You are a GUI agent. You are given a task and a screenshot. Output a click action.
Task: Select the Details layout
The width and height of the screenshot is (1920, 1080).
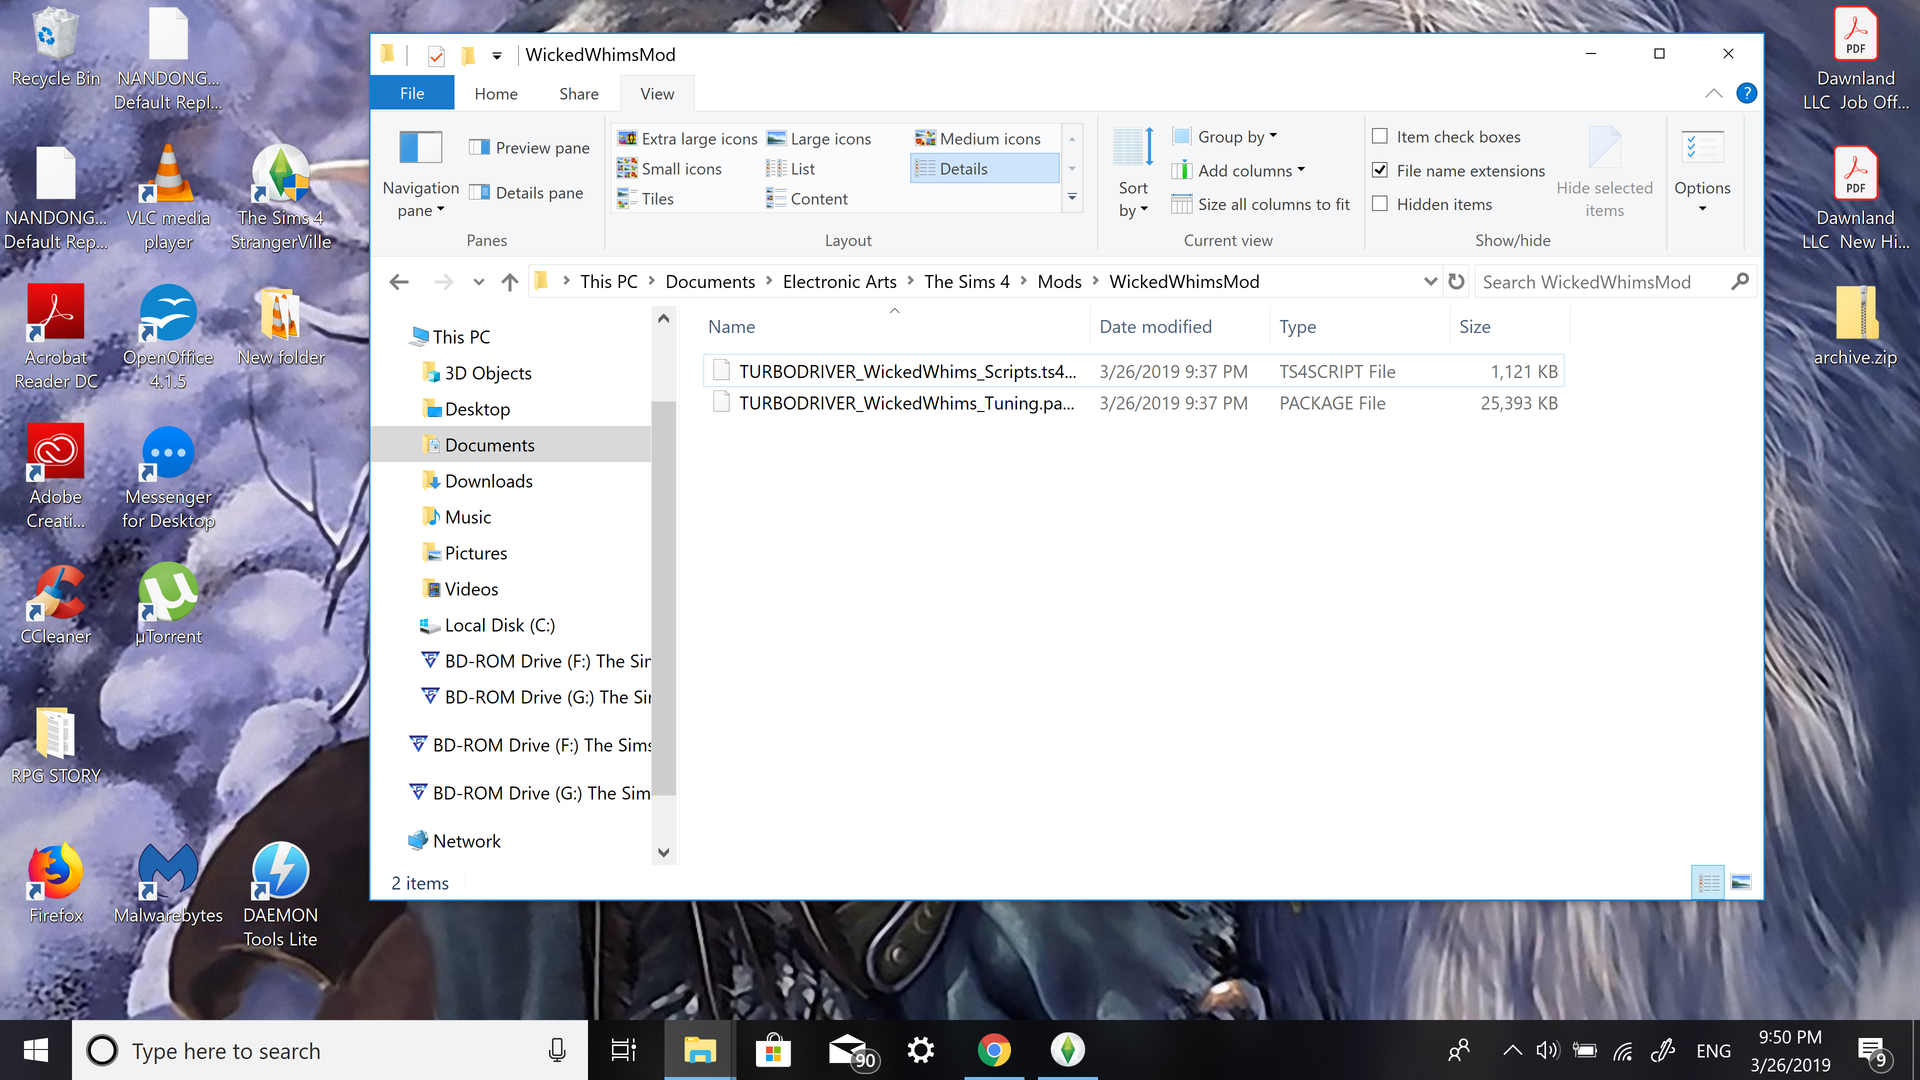pos(984,169)
